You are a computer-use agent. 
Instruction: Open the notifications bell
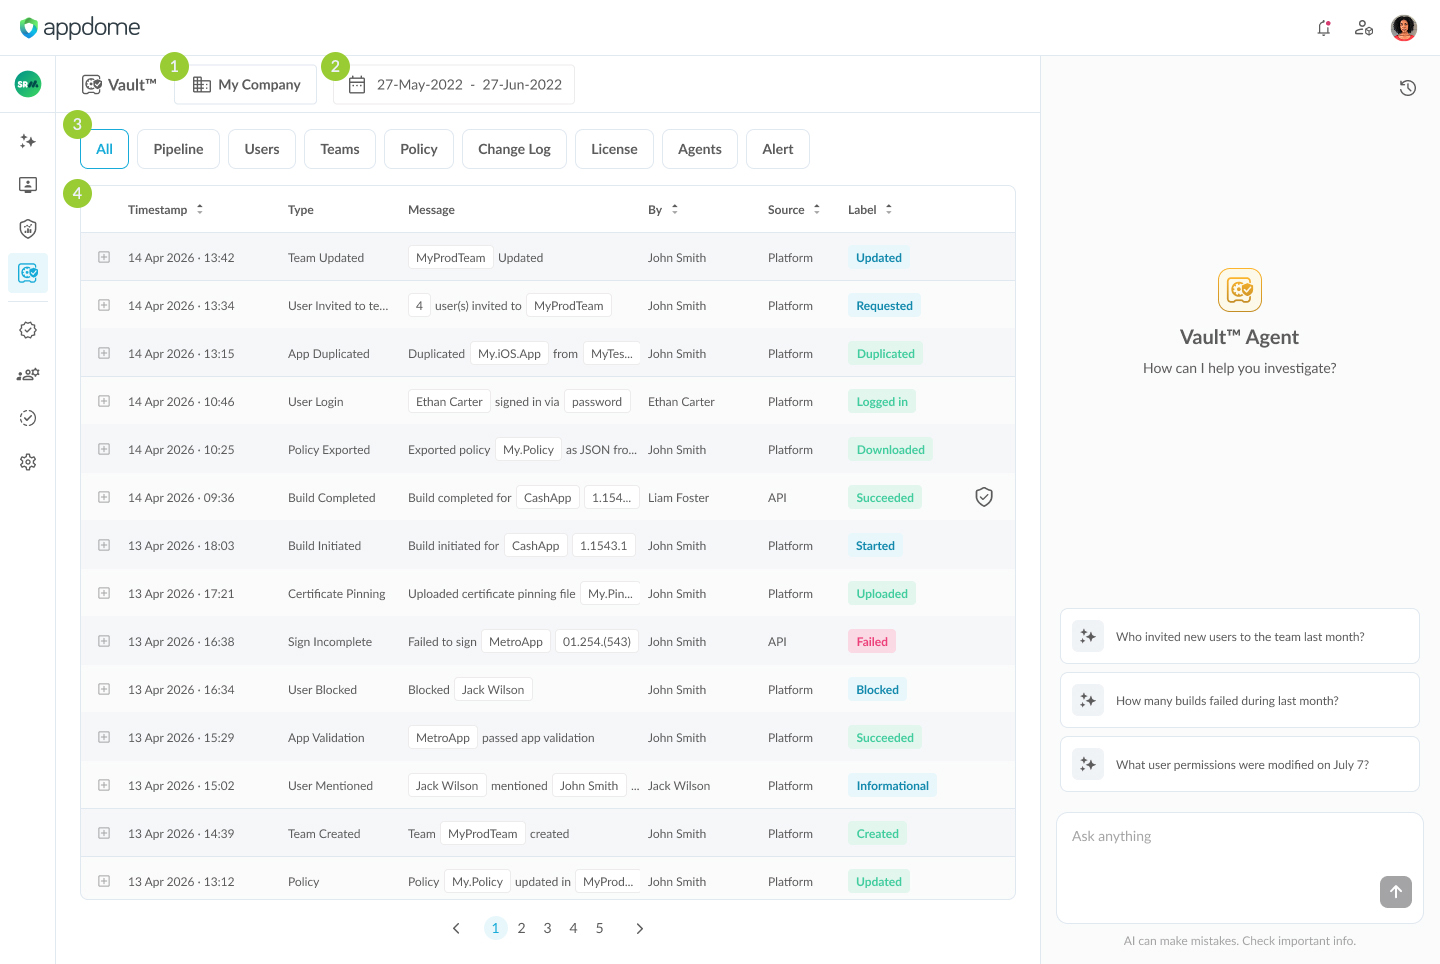pos(1324,28)
